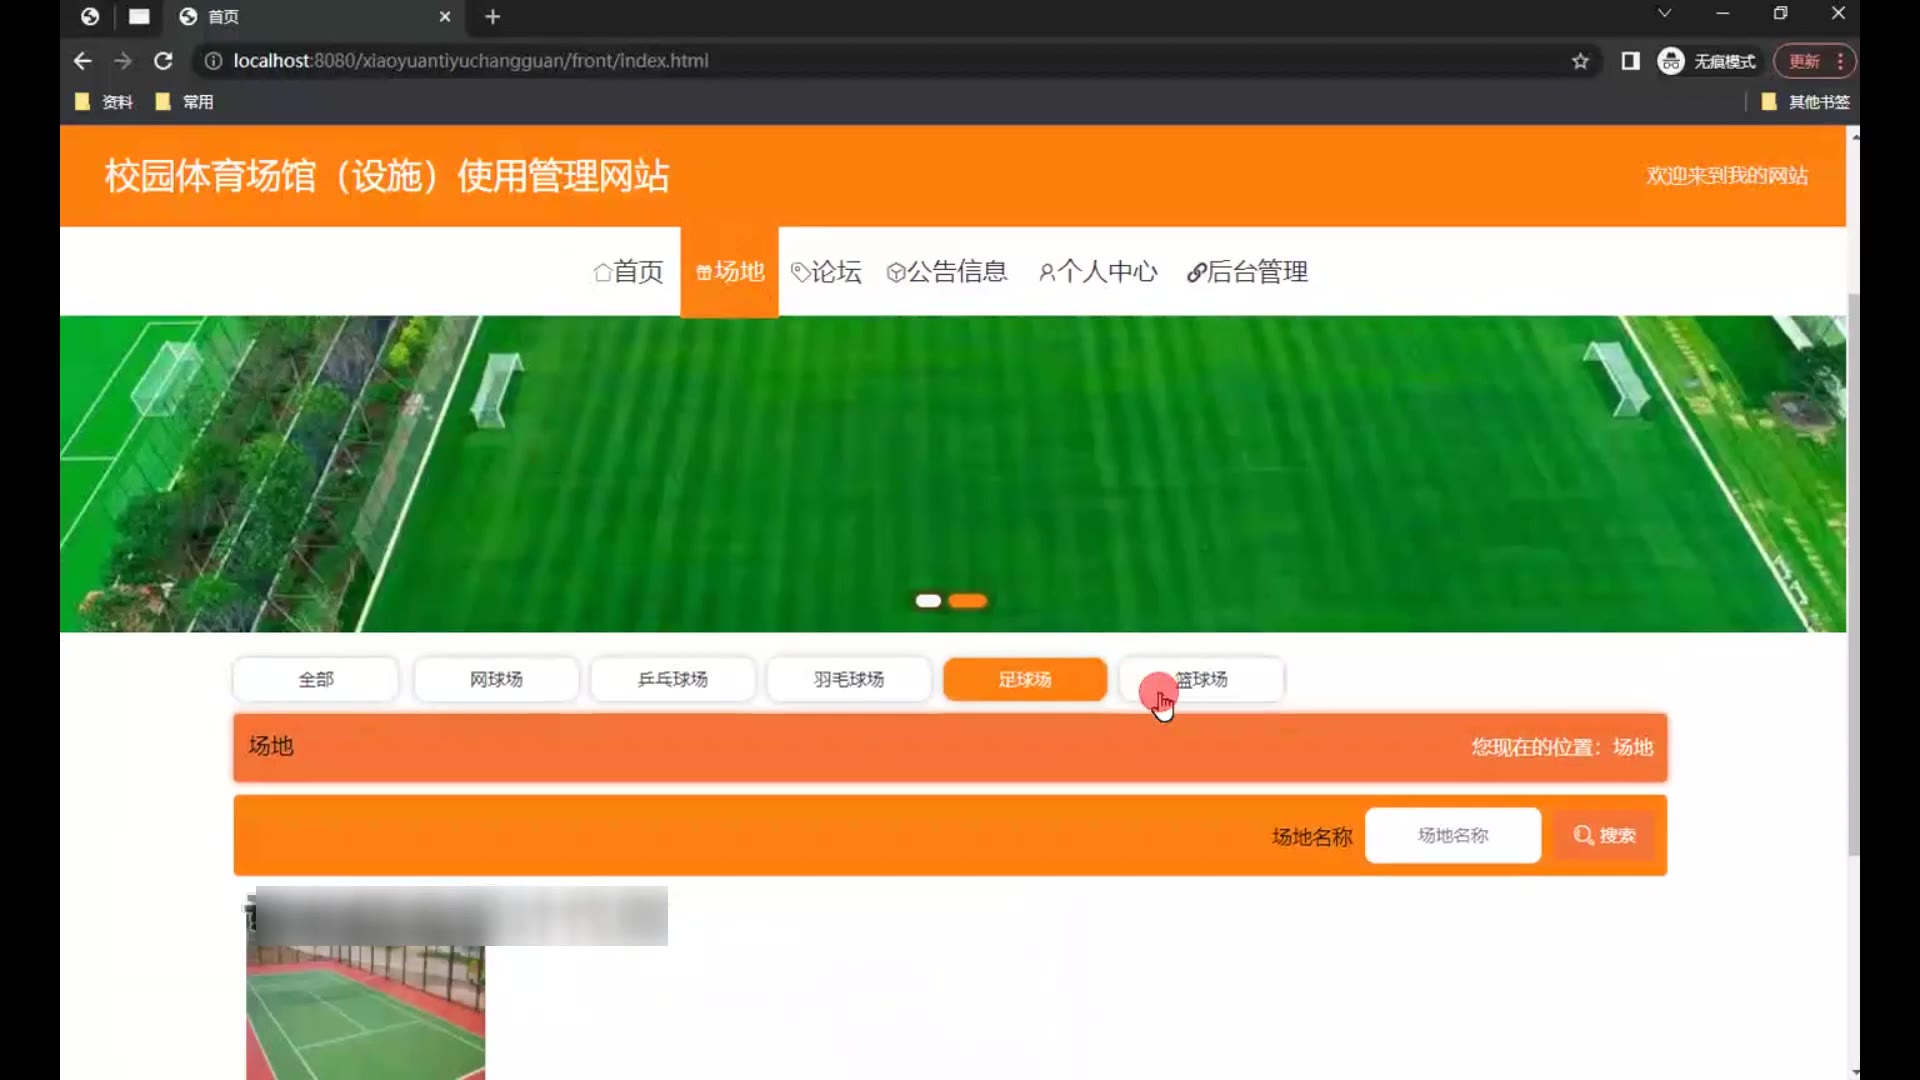Open new tab with plus icon

pyautogui.click(x=492, y=16)
